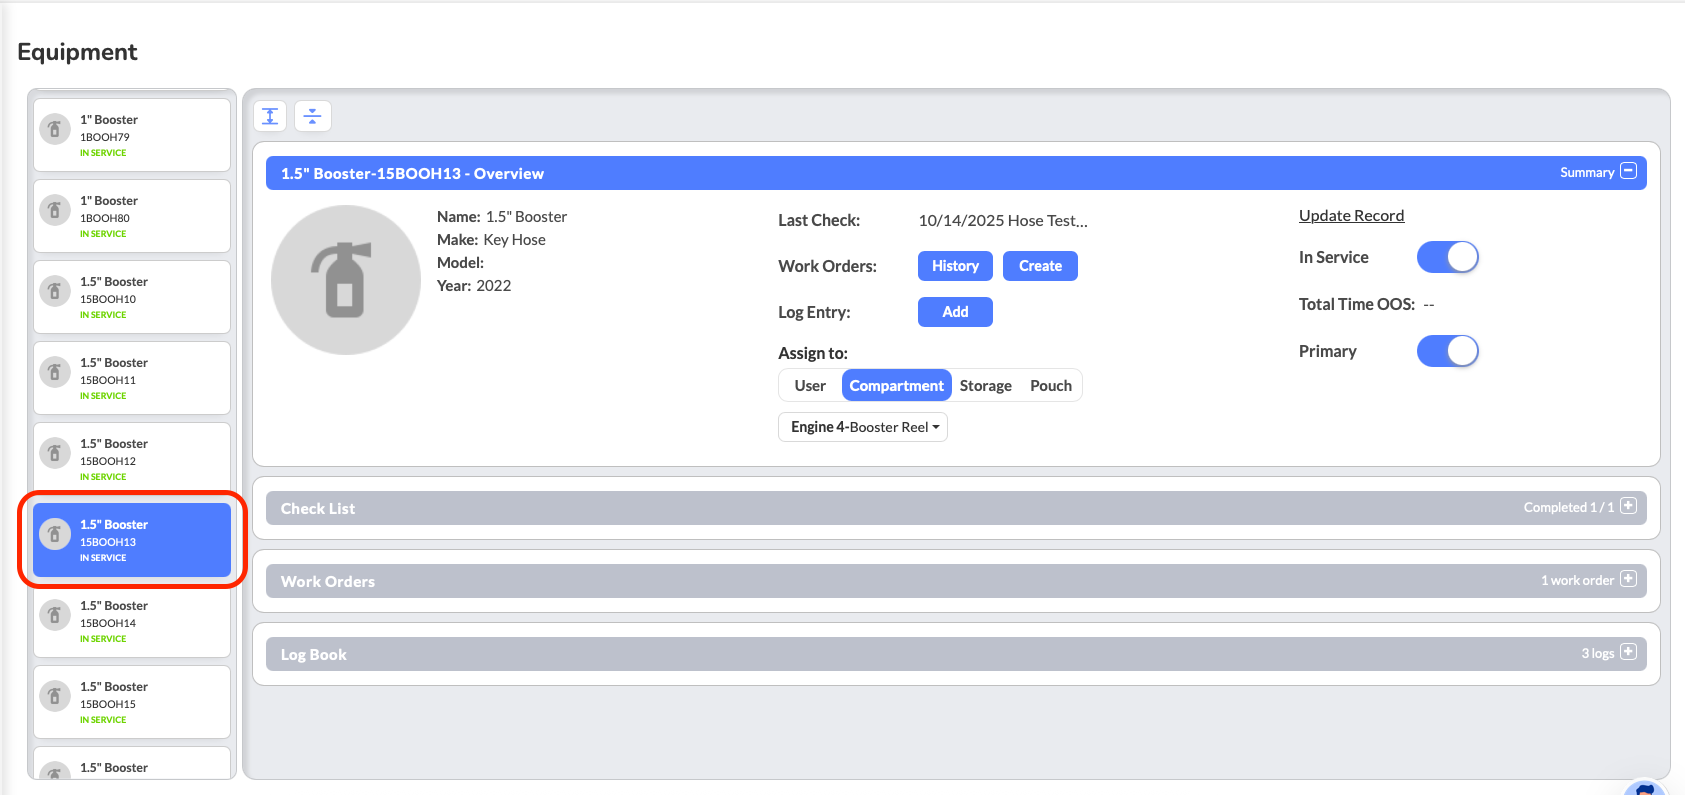
Task: Click the extinguisher icon for 1BOOH80
Action: 55,210
